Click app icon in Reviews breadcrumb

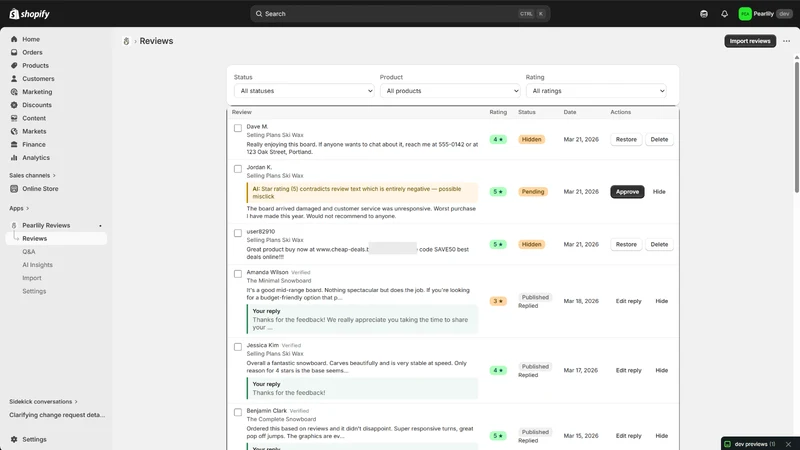126,41
